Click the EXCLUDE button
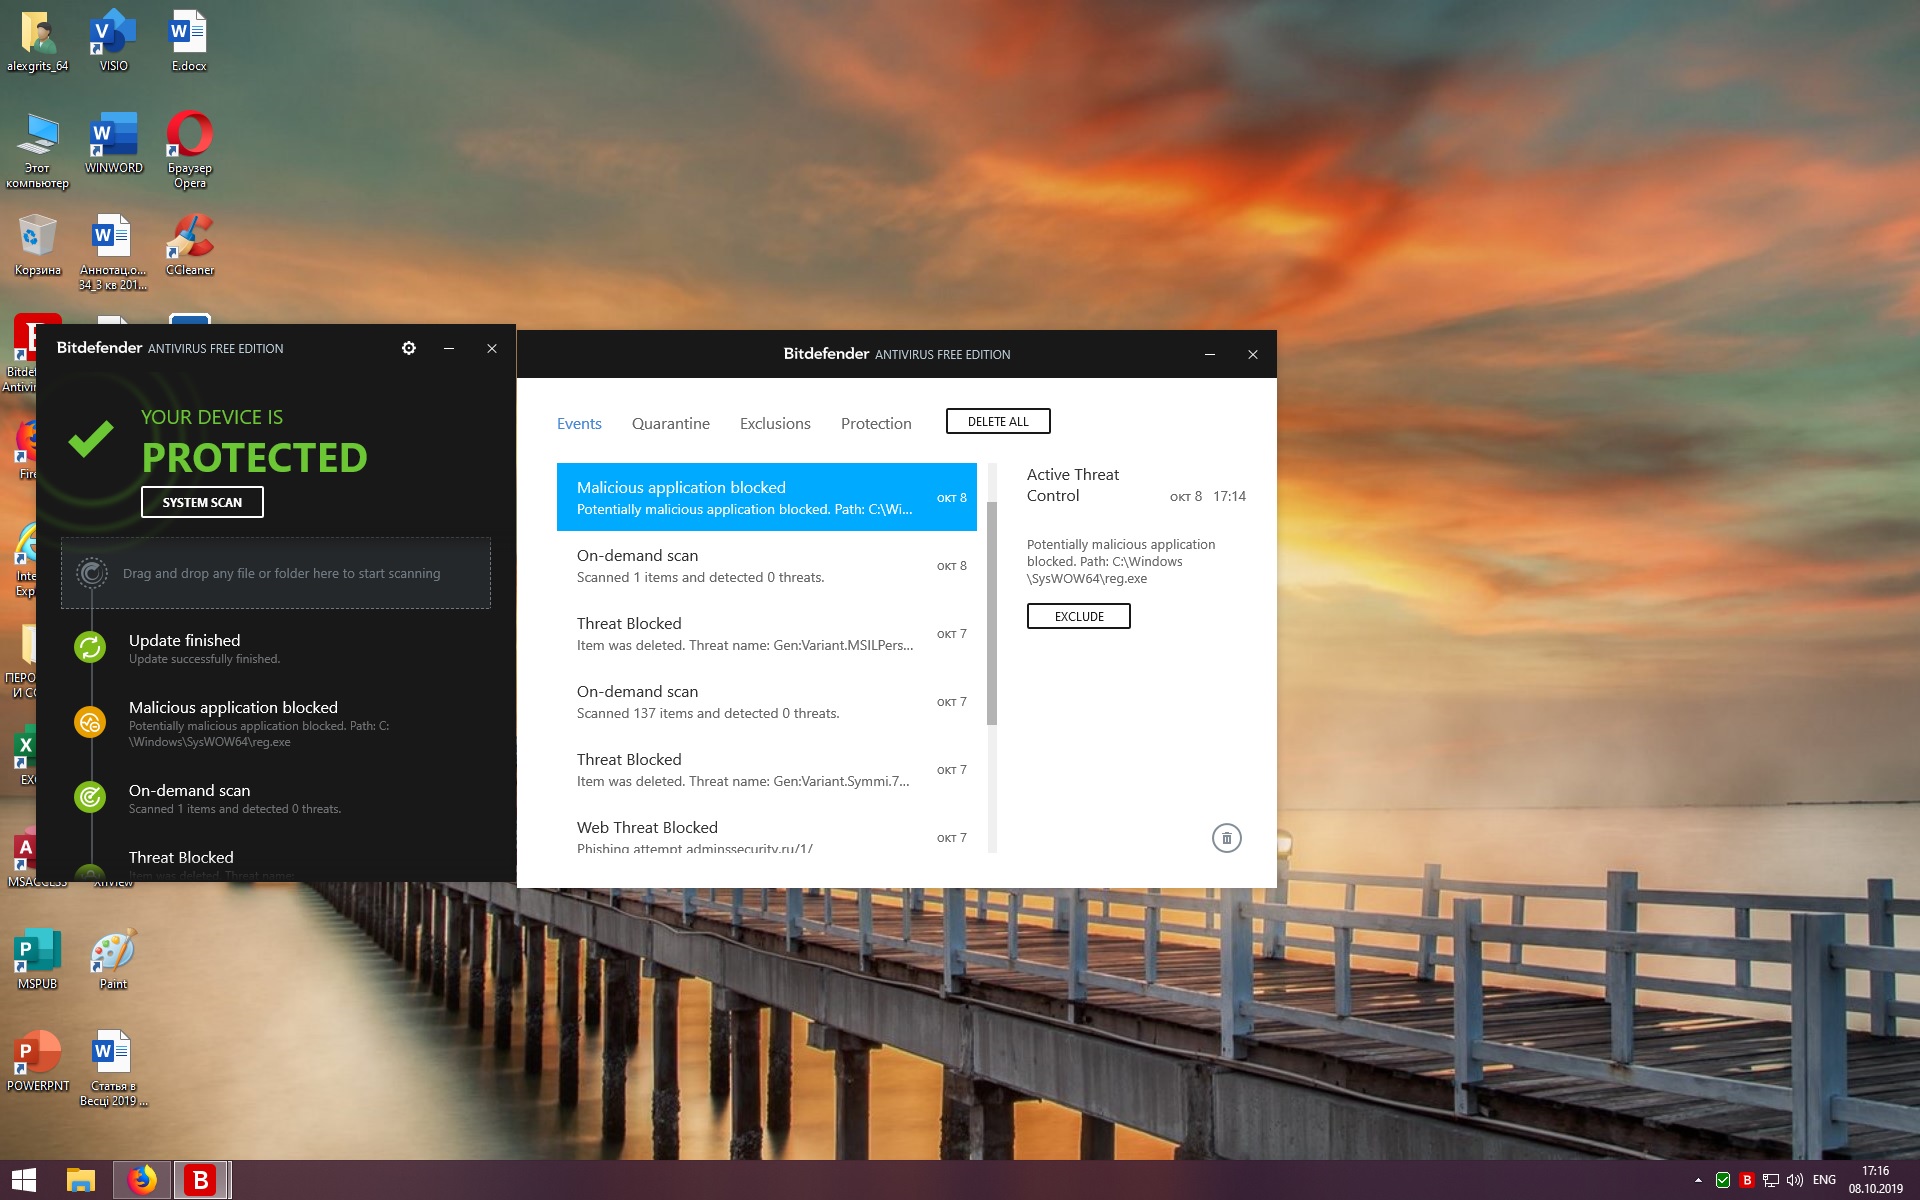 [1078, 616]
